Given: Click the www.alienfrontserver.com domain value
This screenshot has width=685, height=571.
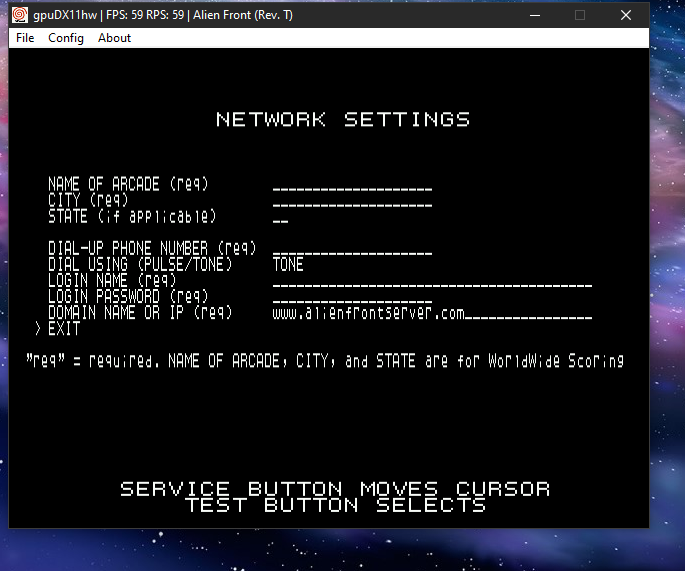Looking at the screenshot, I should (368, 313).
